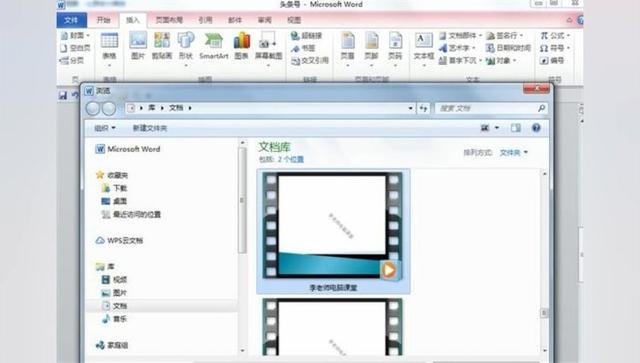Click 文档 in the address breadcrumb
The image size is (640, 363).
pos(176,108)
